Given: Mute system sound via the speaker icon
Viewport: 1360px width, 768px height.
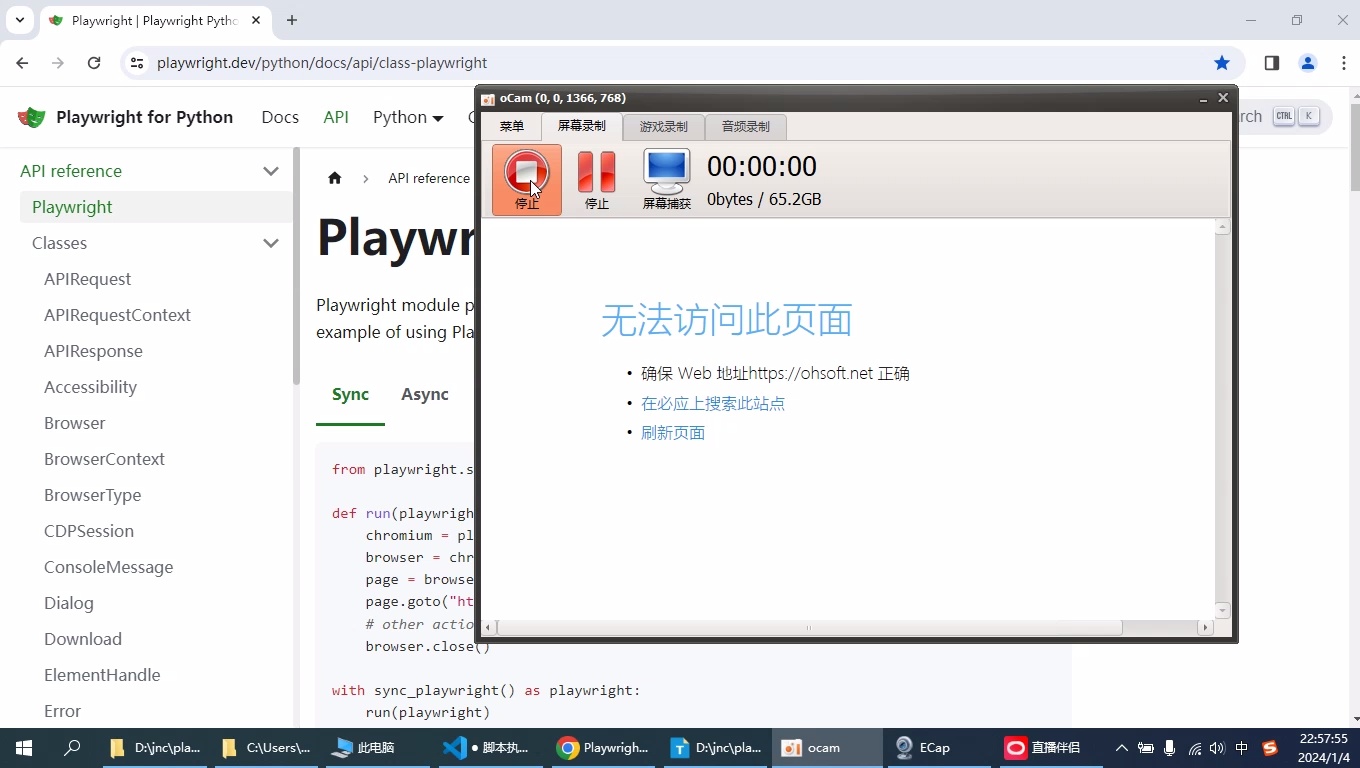Looking at the screenshot, I should click(1216, 748).
